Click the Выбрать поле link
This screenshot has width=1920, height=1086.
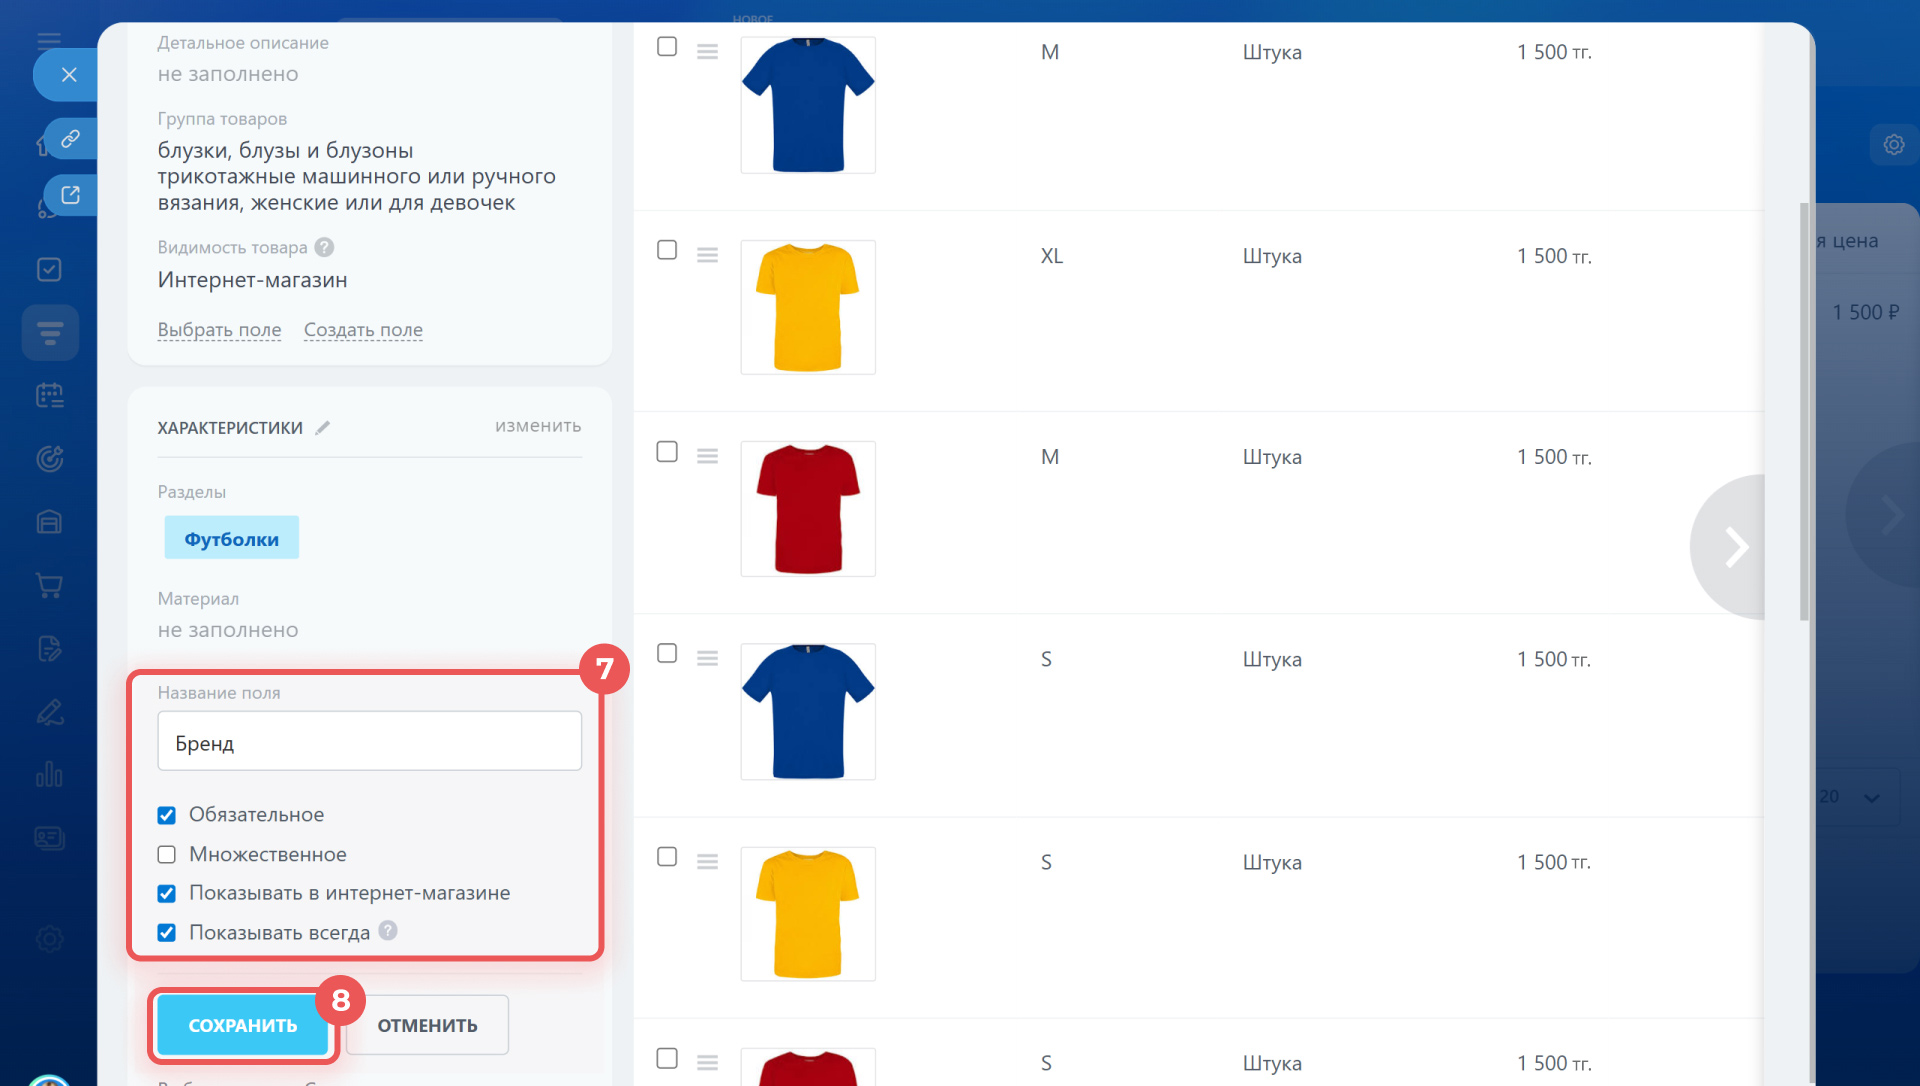tap(219, 330)
